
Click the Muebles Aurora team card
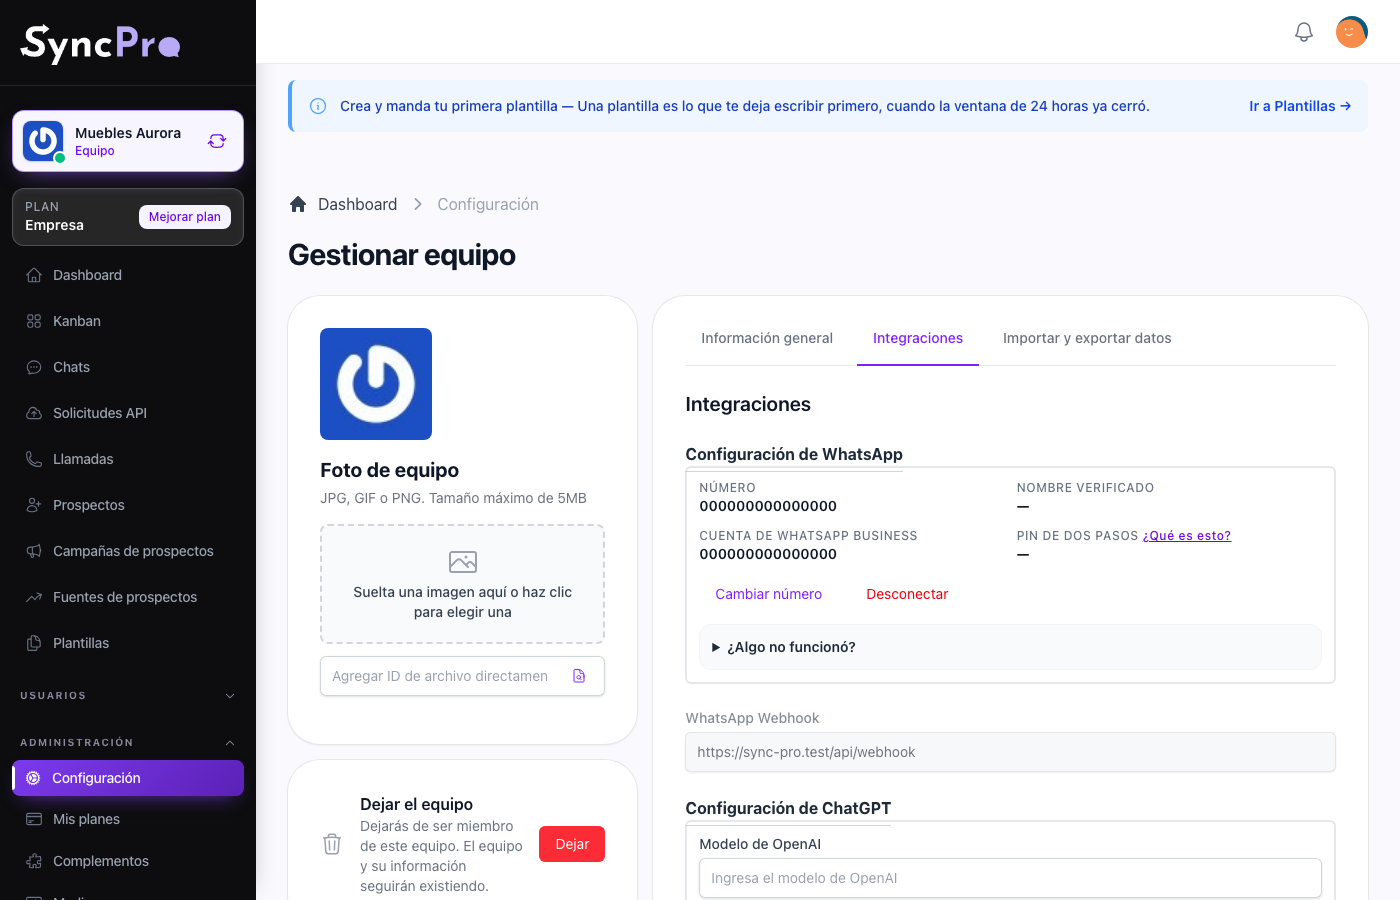(x=128, y=141)
